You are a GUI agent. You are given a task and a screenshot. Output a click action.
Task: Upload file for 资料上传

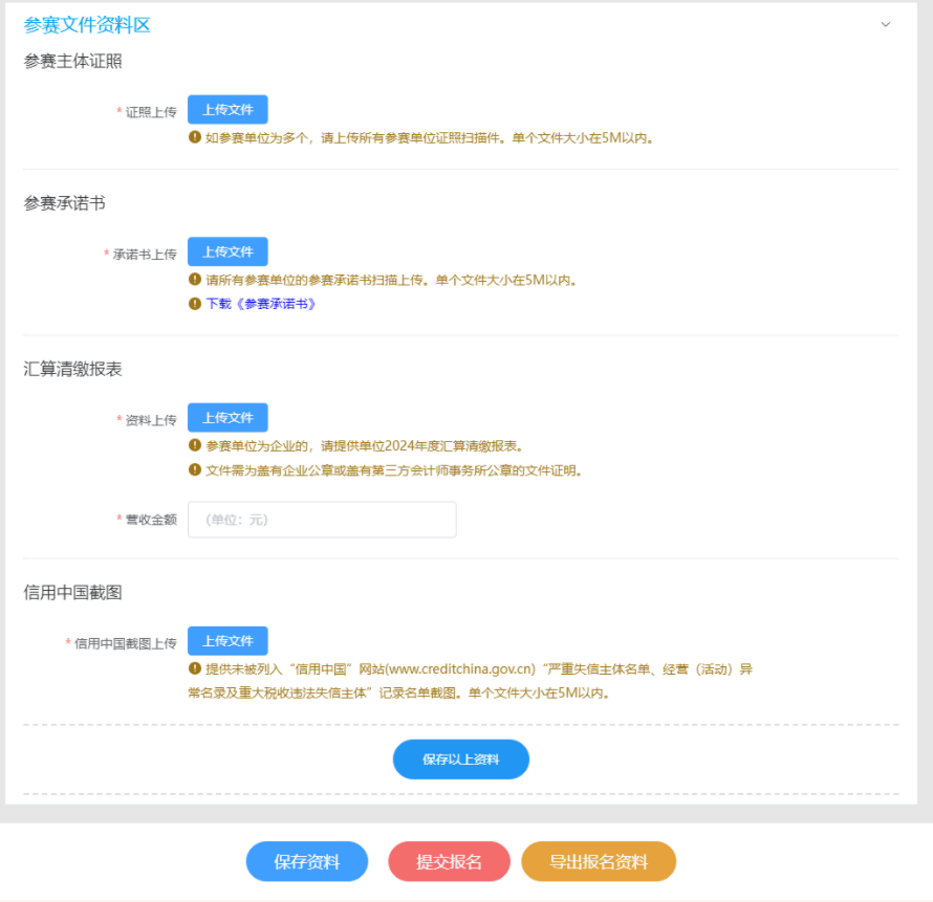pos(227,418)
